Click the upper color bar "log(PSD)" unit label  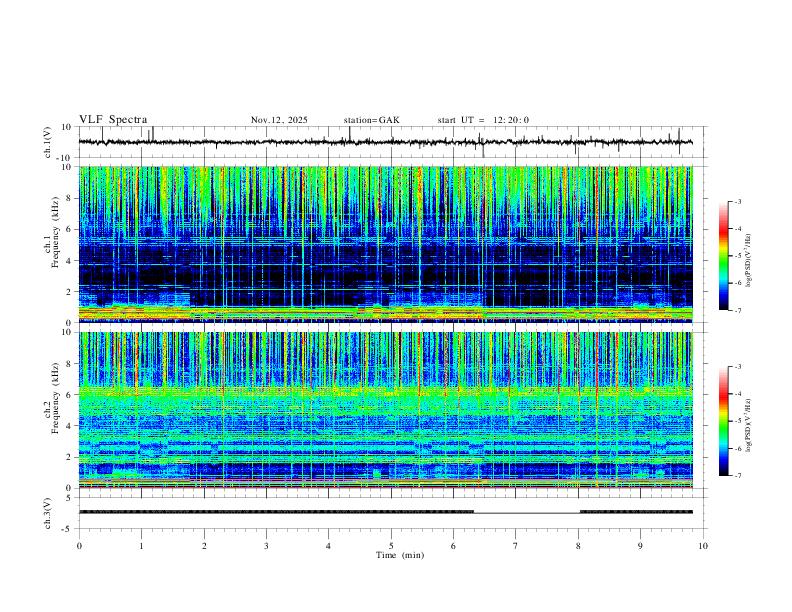pos(749,261)
